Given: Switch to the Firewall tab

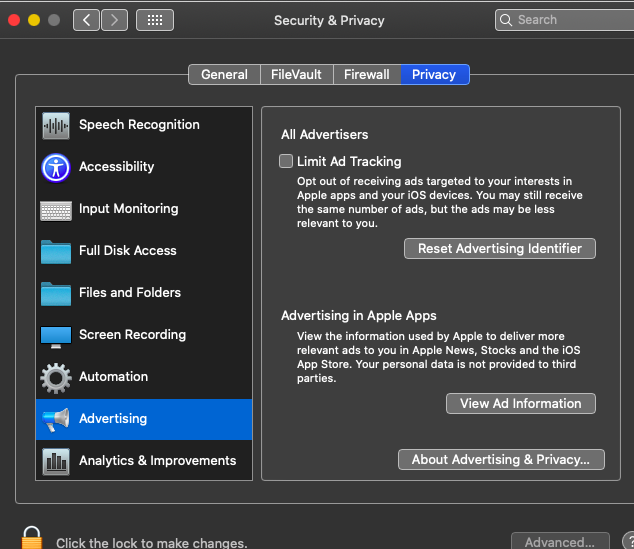Looking at the screenshot, I should (367, 74).
